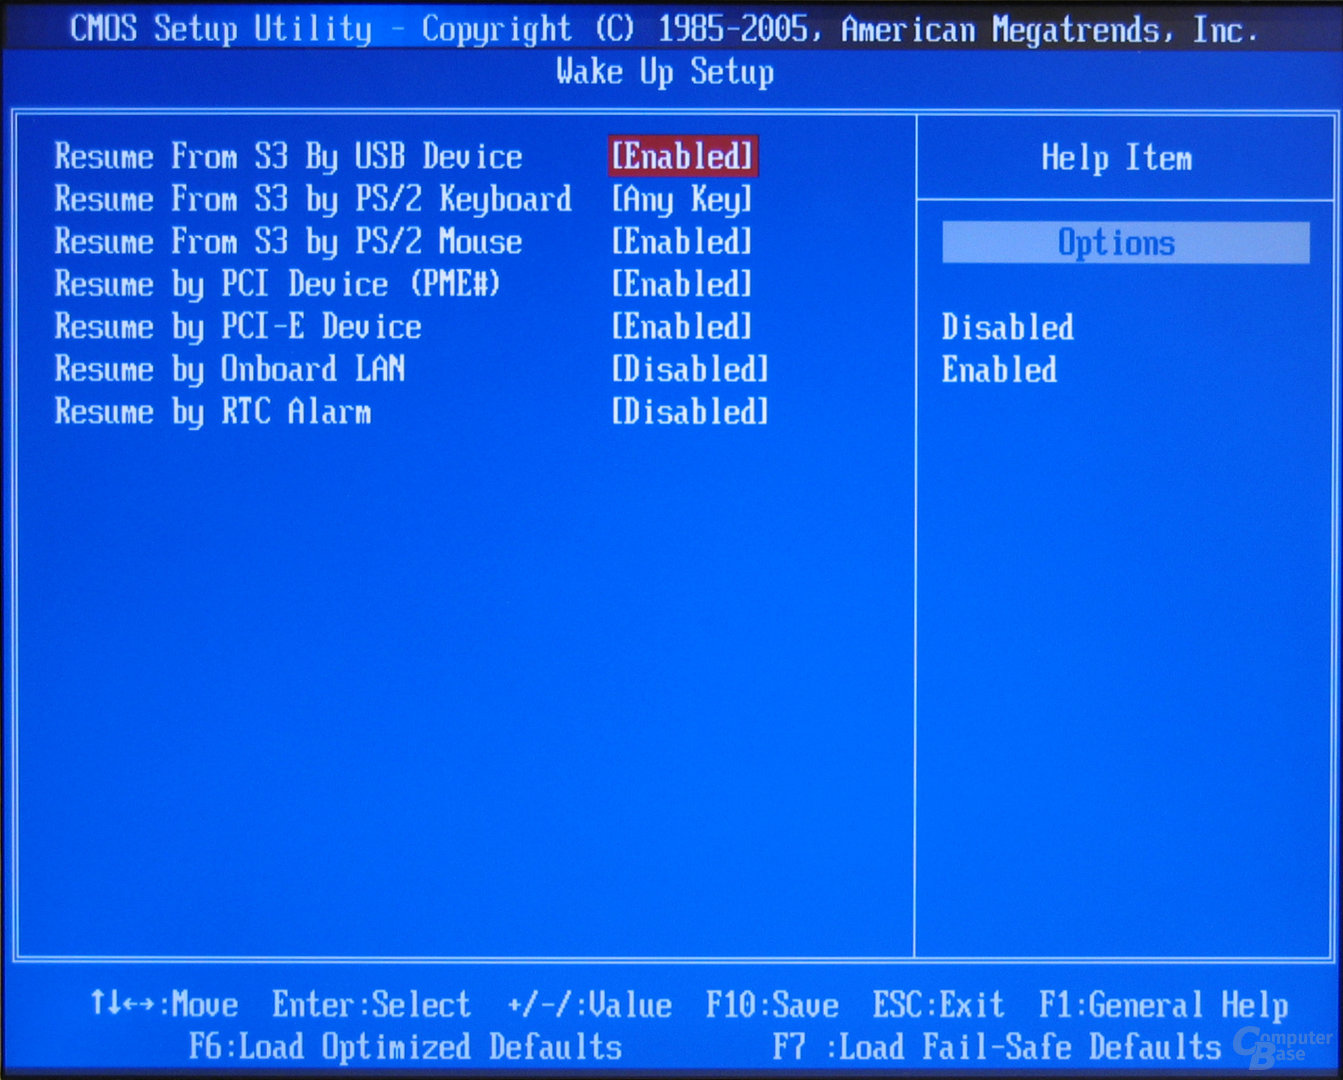This screenshot has width=1343, height=1080.
Task: Click the +/-/:Value hint
Action: pyautogui.click(x=589, y=1004)
